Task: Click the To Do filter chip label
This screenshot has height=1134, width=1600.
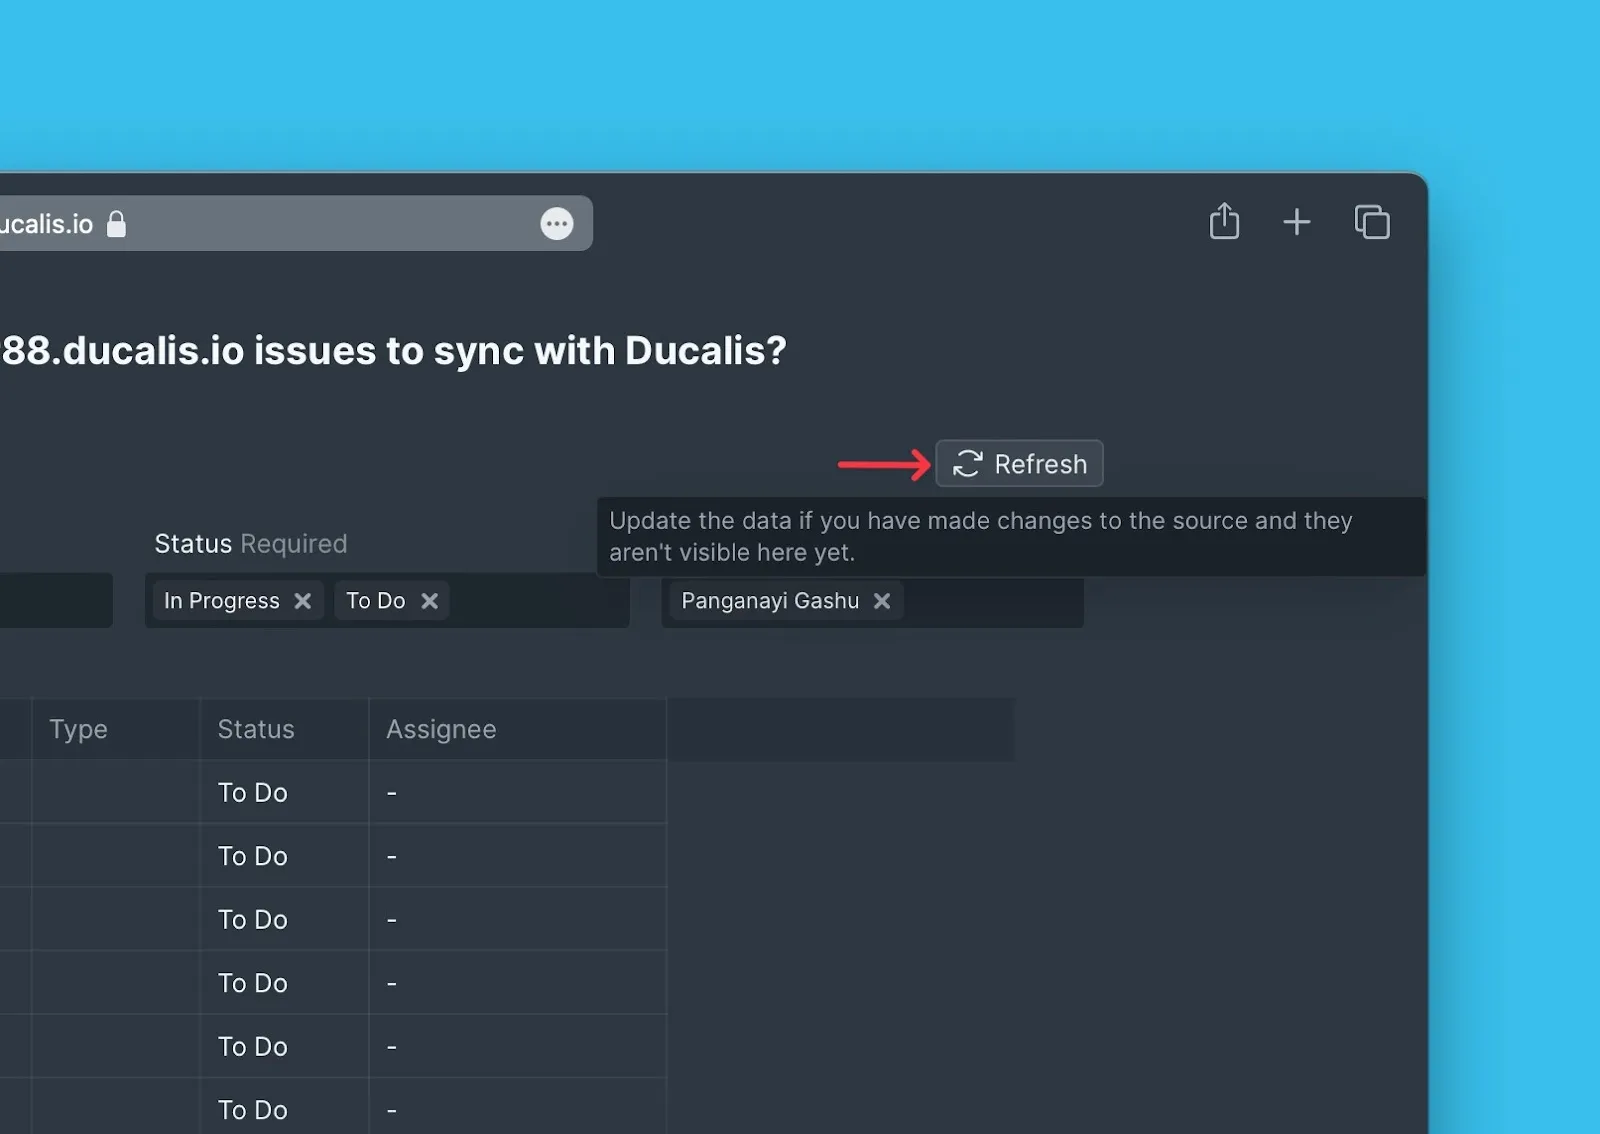Action: tap(375, 601)
